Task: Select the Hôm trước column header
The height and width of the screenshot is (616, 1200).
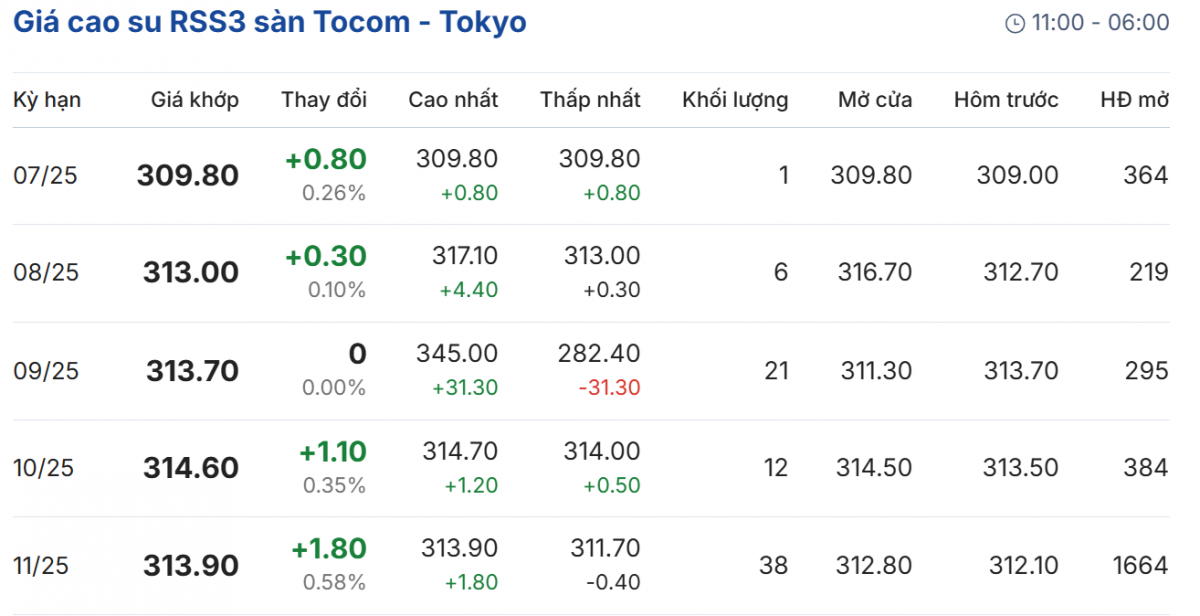Action: (1006, 100)
